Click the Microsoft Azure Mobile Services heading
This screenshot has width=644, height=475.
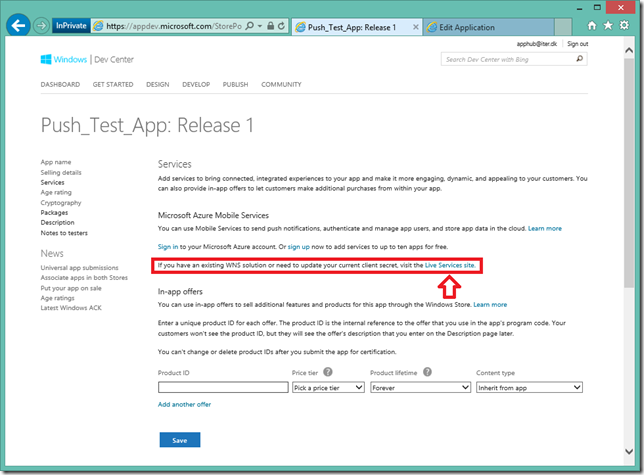tap(213, 215)
